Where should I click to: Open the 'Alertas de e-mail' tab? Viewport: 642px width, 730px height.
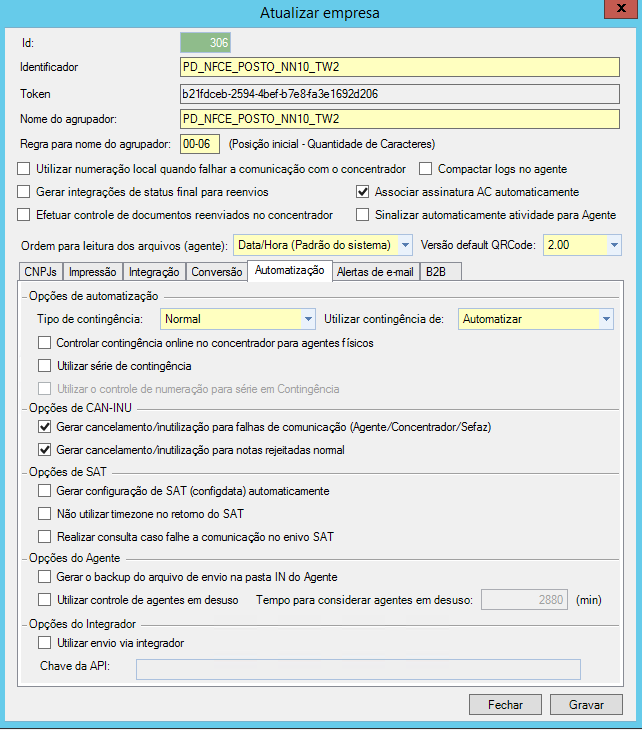click(374, 272)
